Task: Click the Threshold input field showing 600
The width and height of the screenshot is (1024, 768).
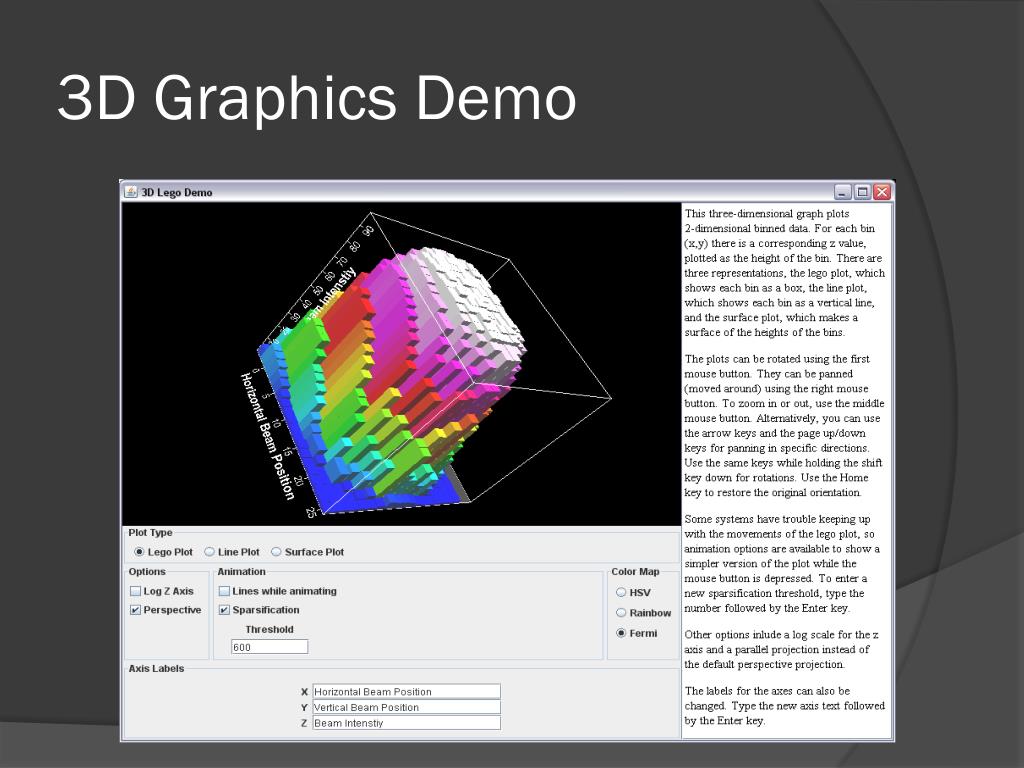Action: click(269, 647)
